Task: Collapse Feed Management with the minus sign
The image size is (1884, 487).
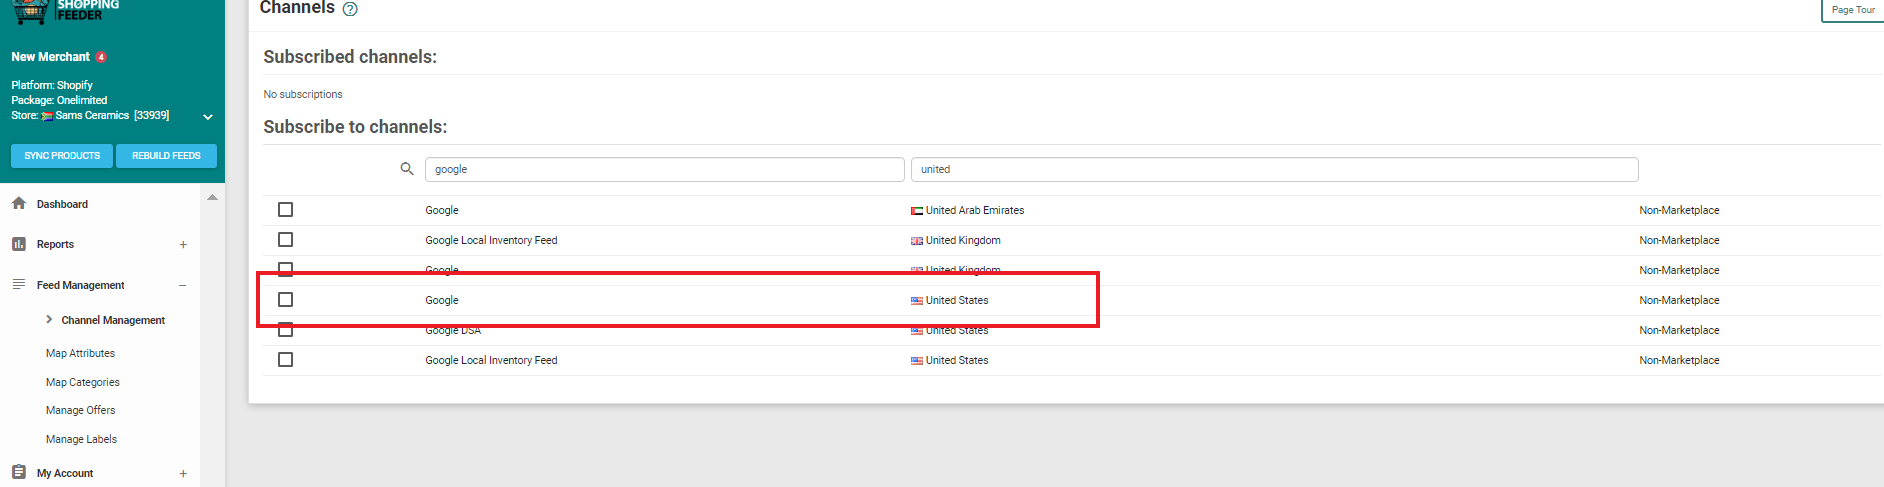Action: [183, 286]
